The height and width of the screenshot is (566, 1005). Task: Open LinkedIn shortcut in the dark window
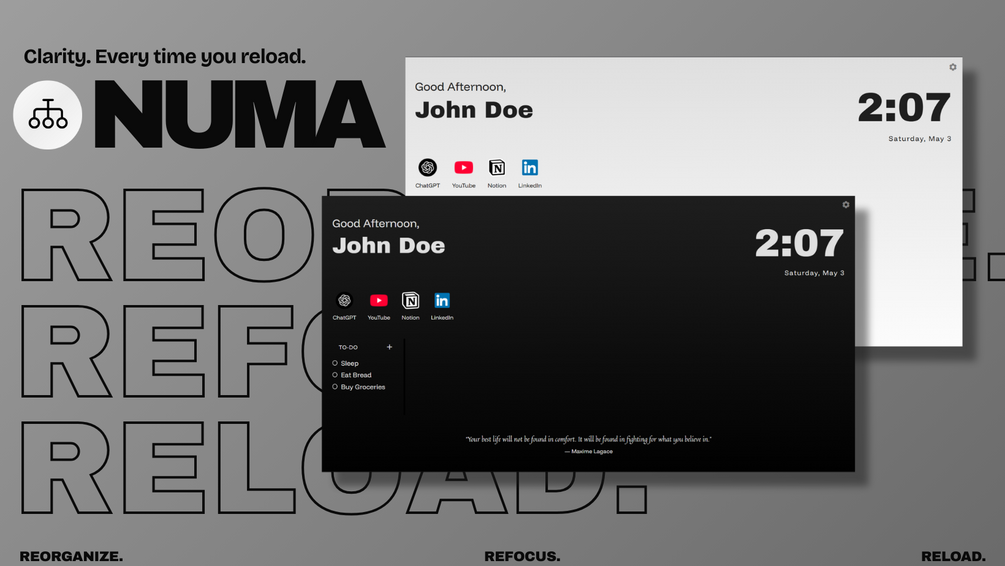point(442,301)
